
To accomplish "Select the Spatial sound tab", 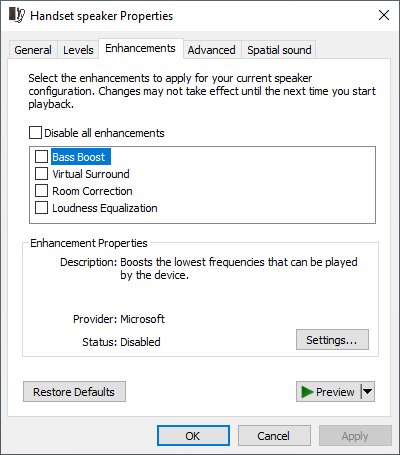I will 279,50.
